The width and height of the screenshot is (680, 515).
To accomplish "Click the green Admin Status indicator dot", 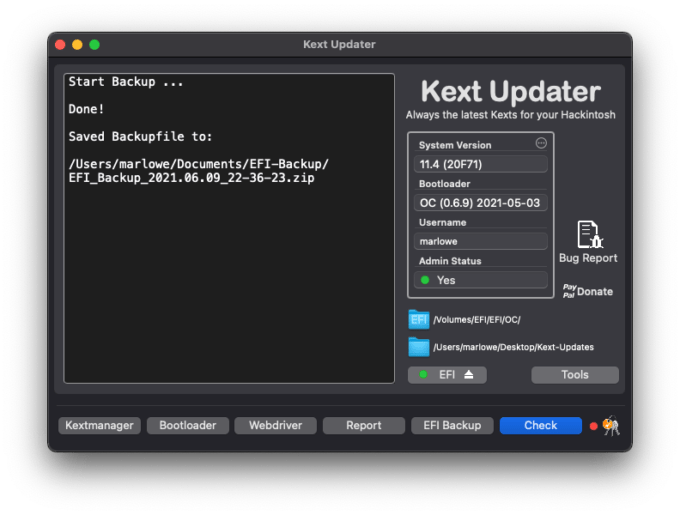I will [425, 280].
